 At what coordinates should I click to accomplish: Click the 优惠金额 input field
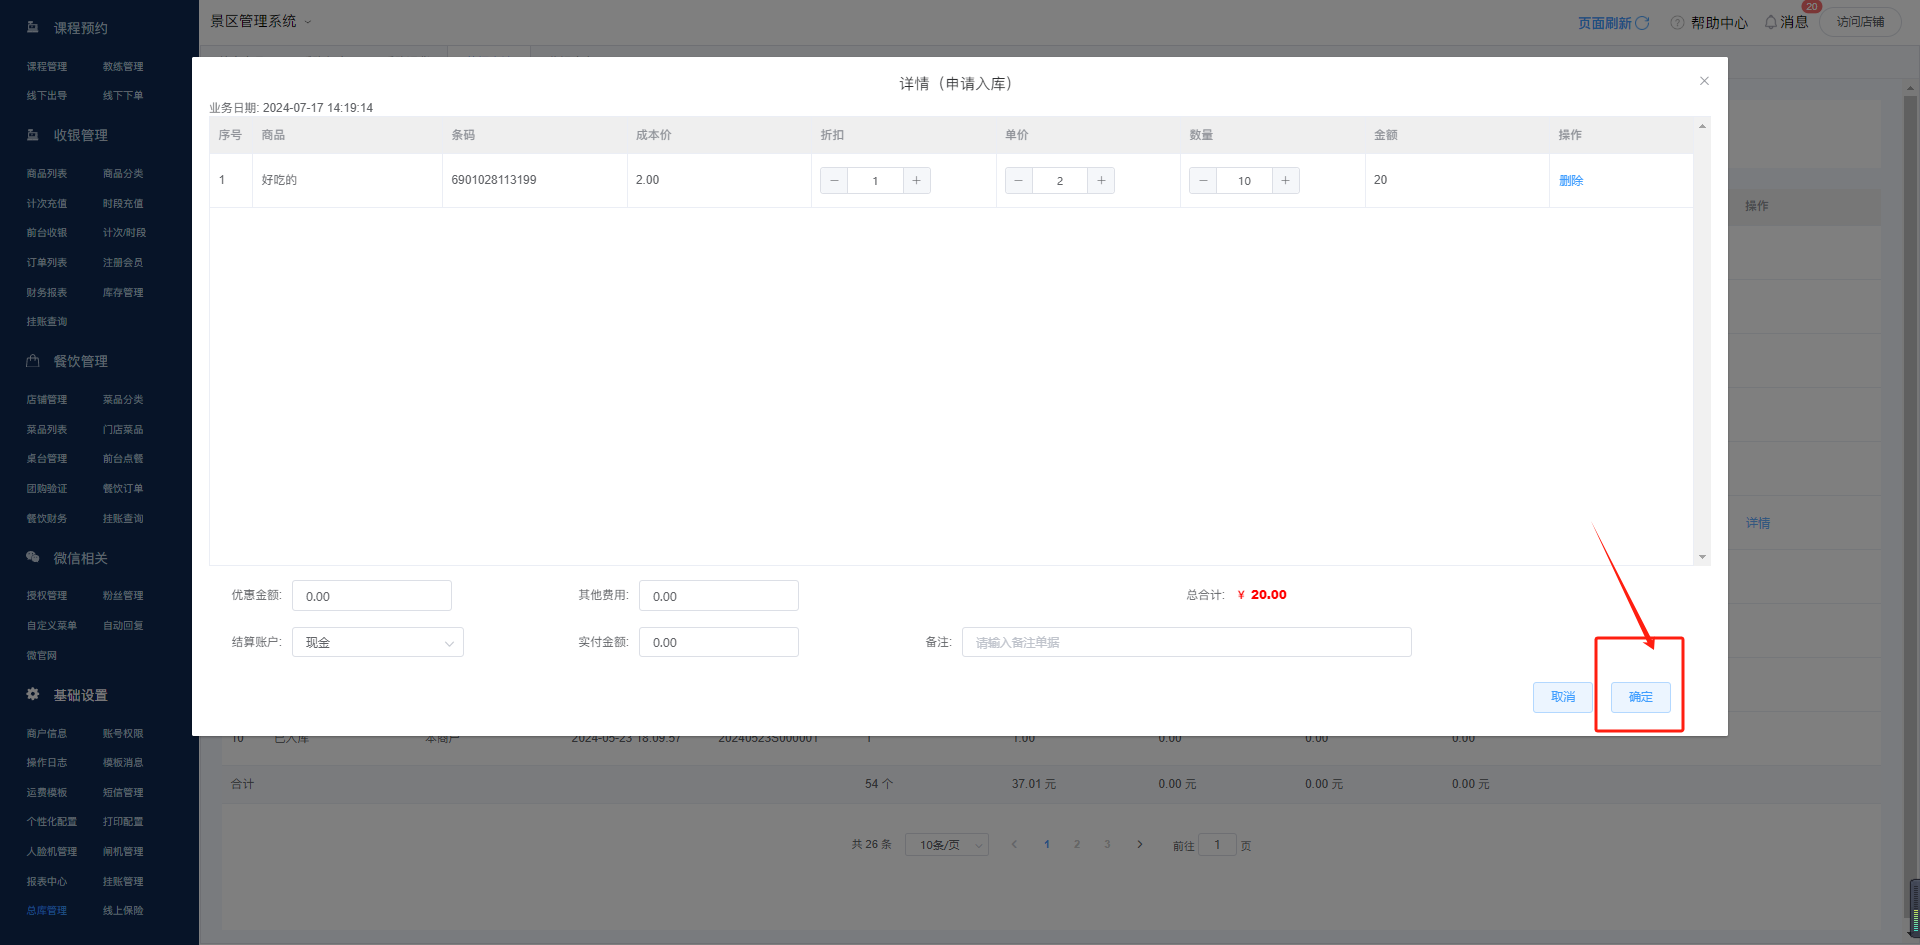(371, 596)
